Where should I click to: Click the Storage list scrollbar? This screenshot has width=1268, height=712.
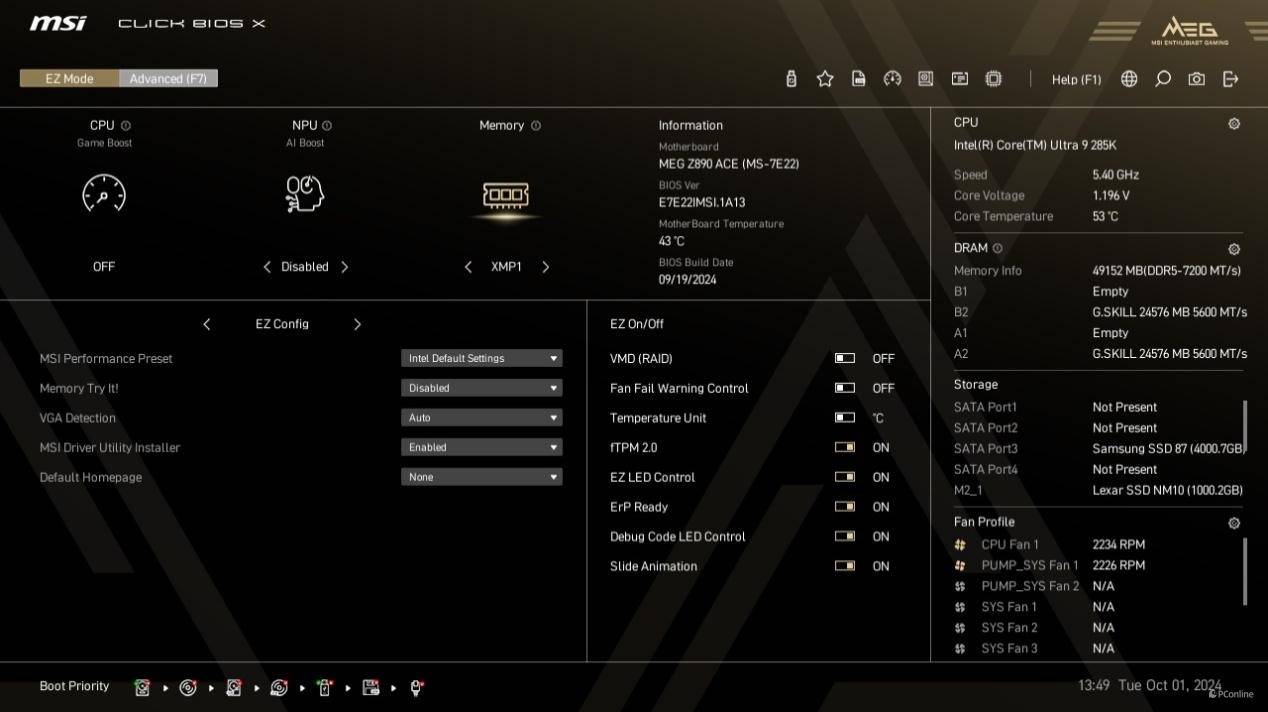(x=1245, y=428)
